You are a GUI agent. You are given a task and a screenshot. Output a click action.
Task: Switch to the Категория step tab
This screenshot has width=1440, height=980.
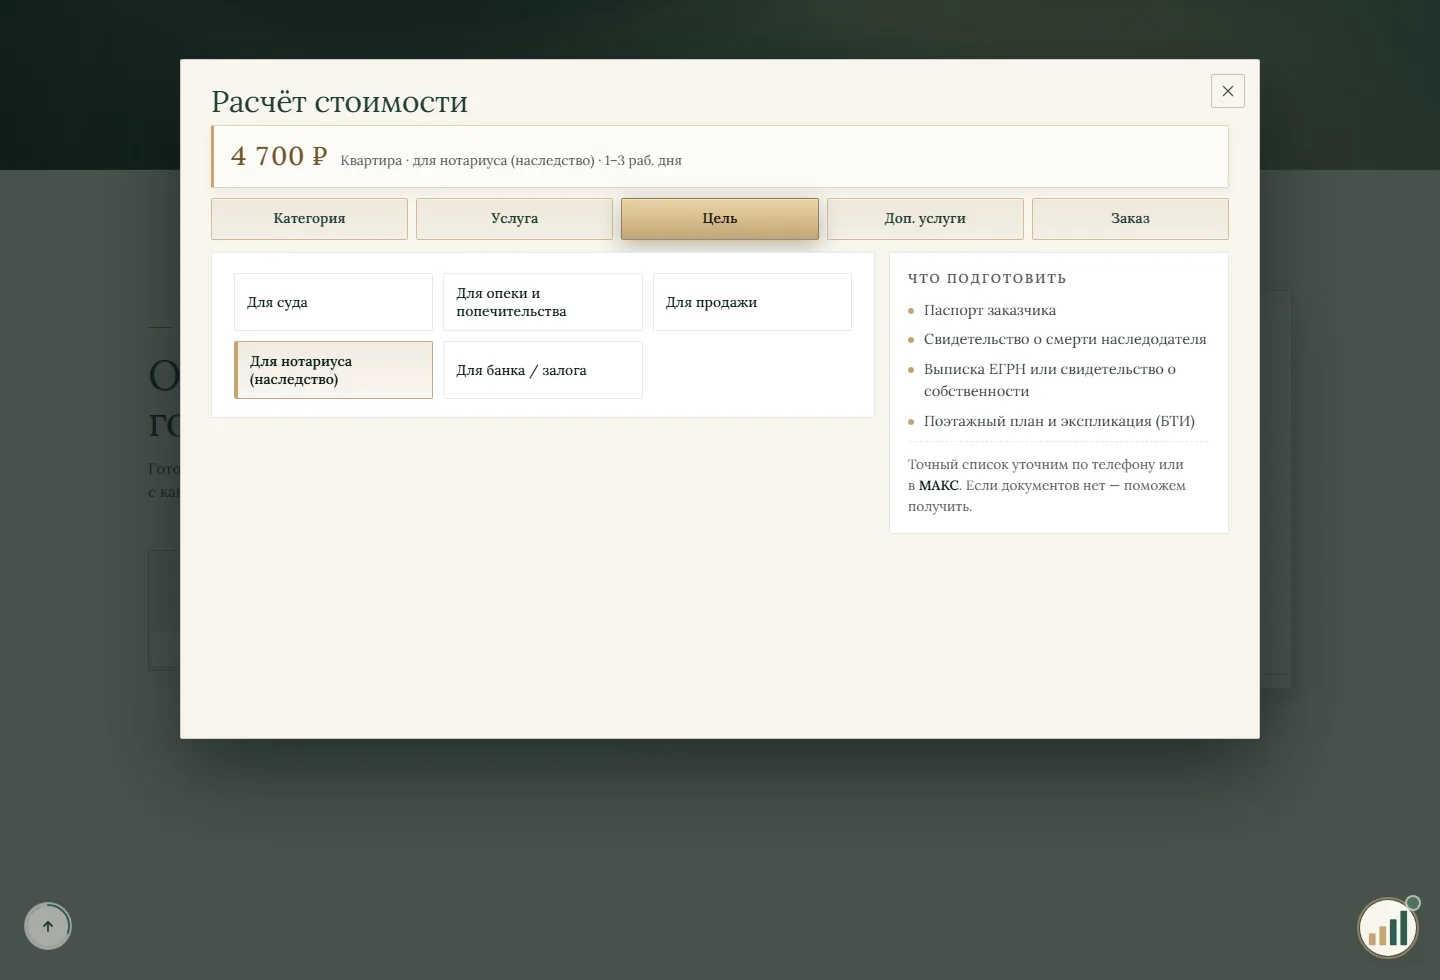click(x=309, y=219)
